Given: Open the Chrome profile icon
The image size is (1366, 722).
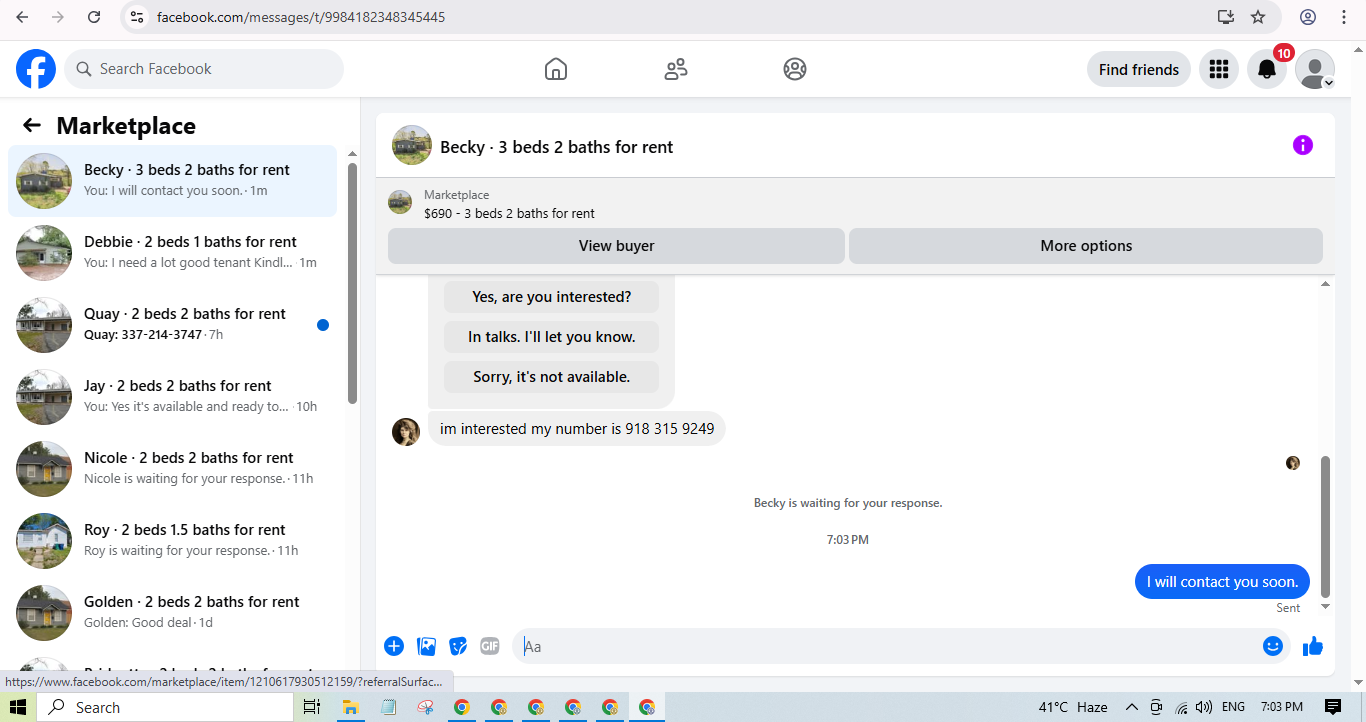Looking at the screenshot, I should tap(1308, 17).
